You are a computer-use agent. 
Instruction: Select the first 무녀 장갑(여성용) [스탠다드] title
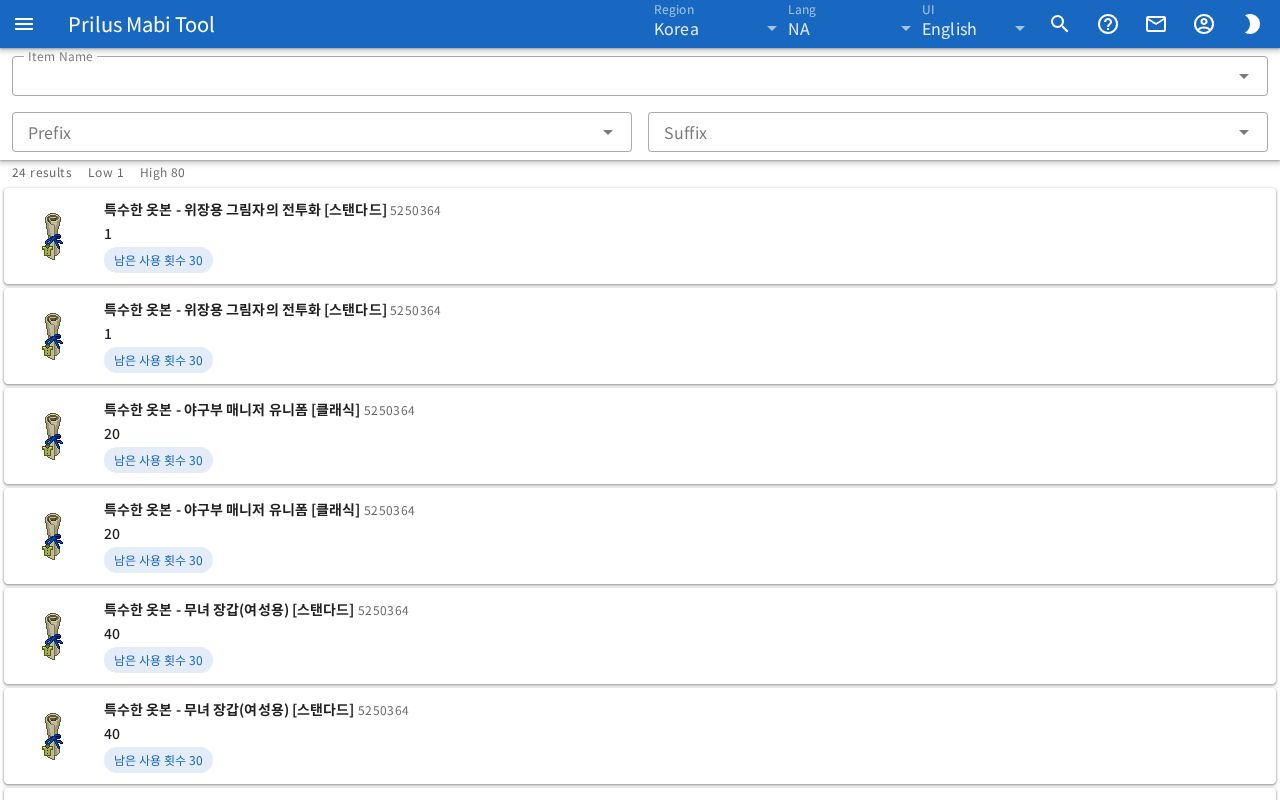coord(229,610)
